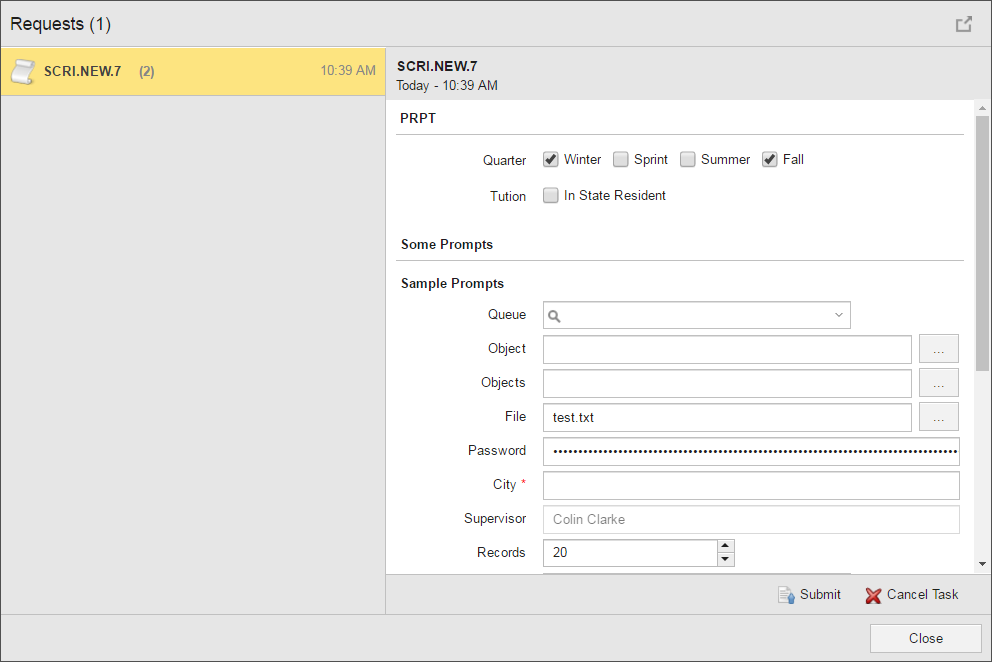Click the search magnifier in Queue field
The width and height of the screenshot is (992, 662).
coord(555,316)
